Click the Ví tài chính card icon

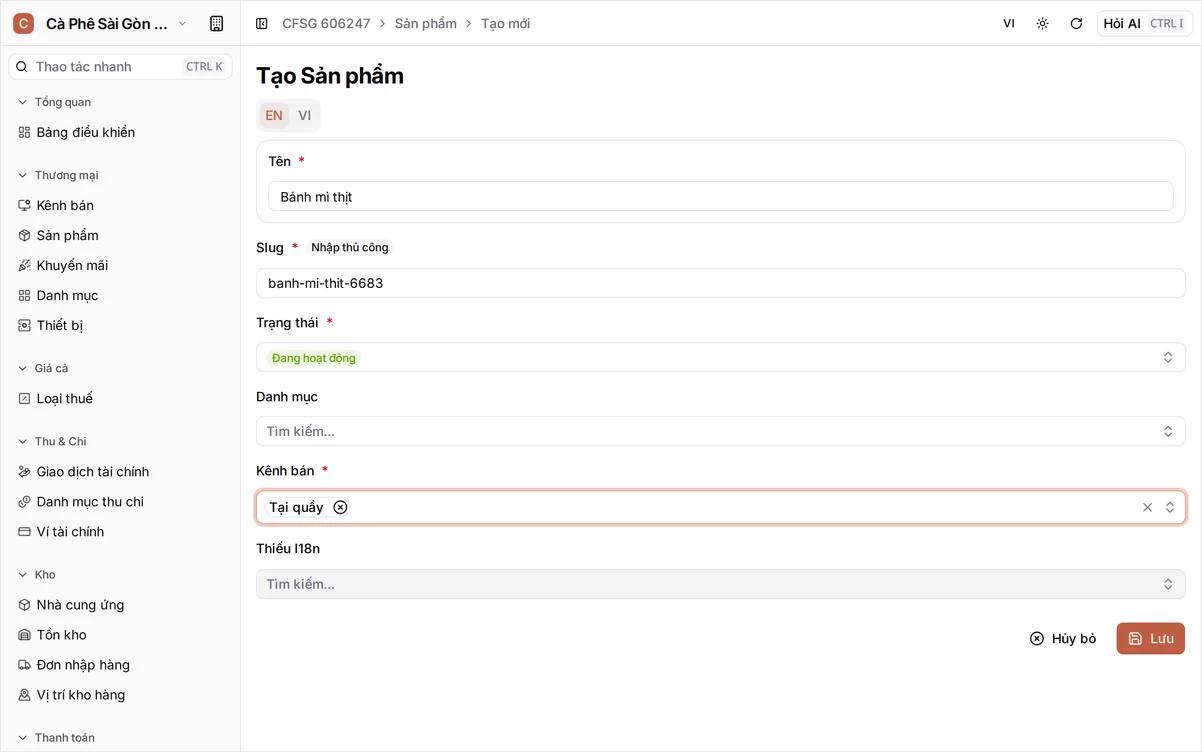click(25, 531)
